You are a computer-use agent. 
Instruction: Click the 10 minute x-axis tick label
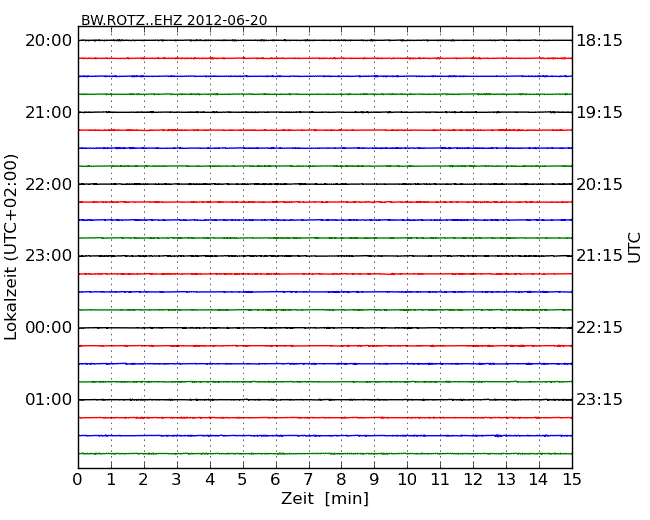click(407, 480)
